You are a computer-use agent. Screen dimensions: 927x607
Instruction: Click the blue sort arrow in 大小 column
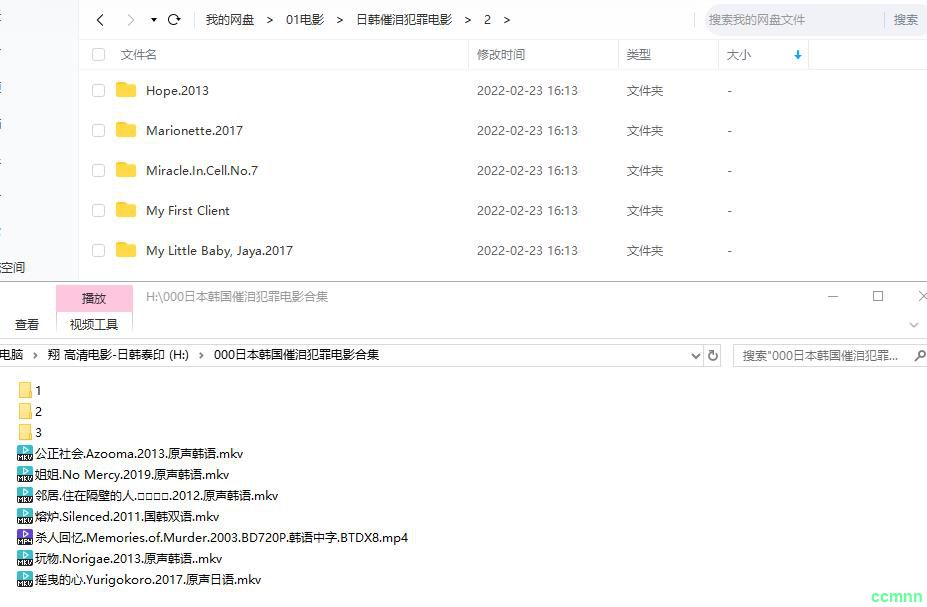[797, 55]
